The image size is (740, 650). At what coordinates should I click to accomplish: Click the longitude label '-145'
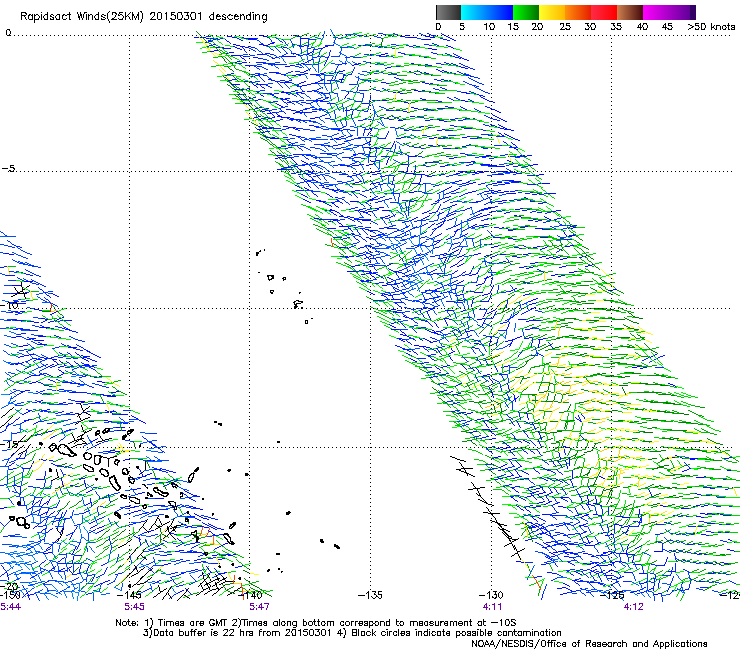coord(129,595)
